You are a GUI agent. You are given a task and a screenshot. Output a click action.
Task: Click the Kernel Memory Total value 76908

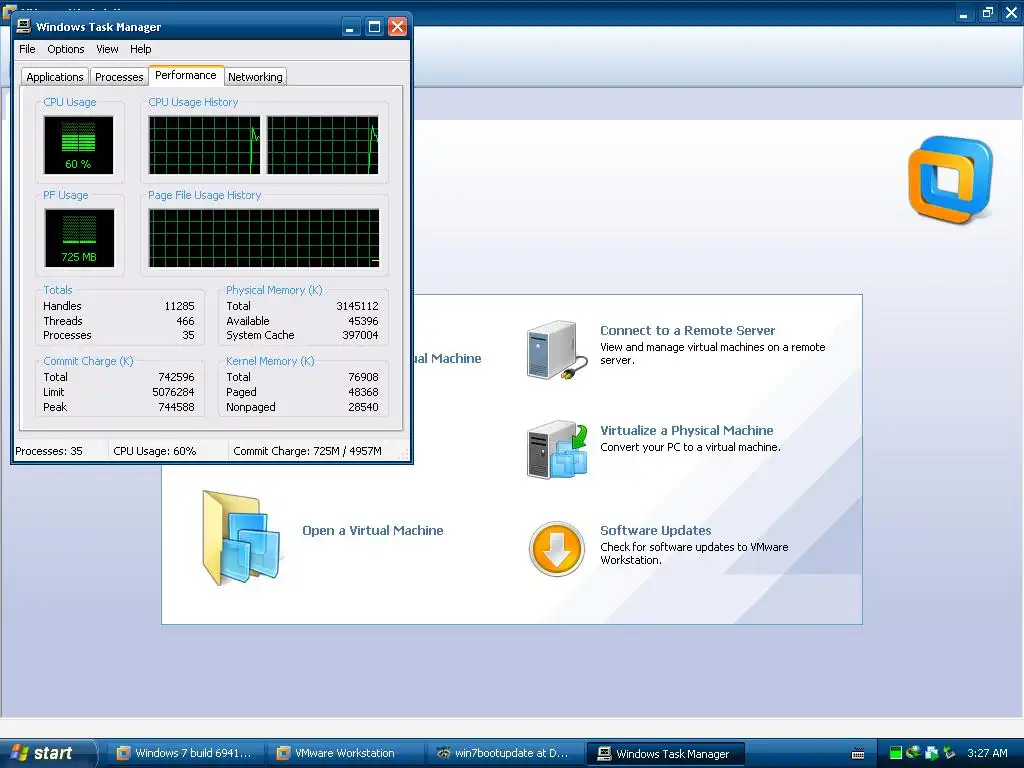click(x=363, y=377)
